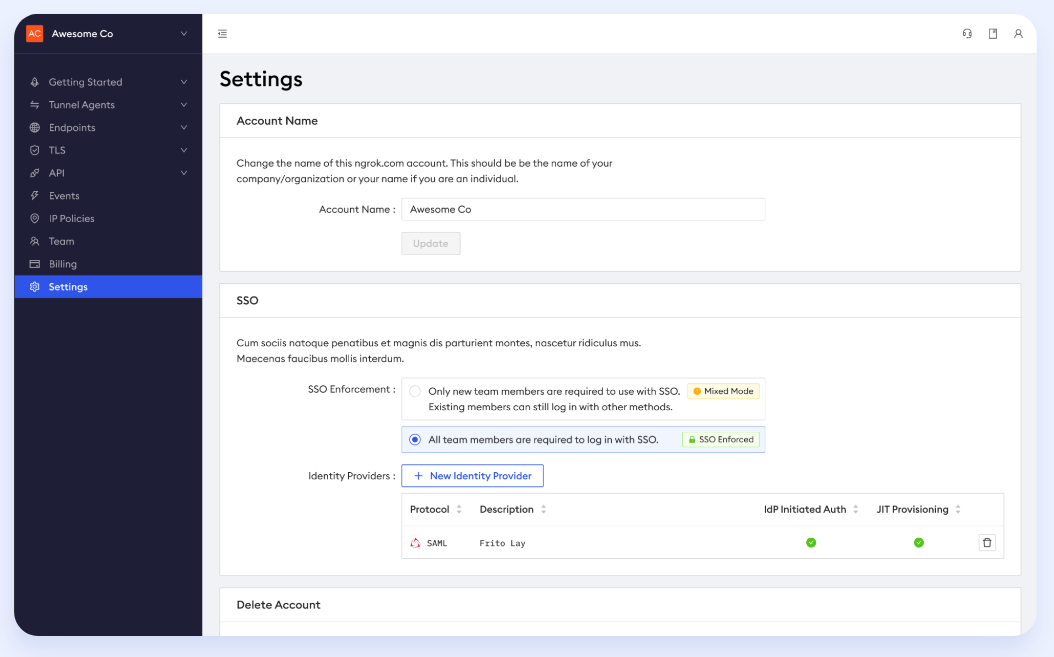Click the Getting Started rocket icon
The image size is (1054, 657).
click(35, 82)
